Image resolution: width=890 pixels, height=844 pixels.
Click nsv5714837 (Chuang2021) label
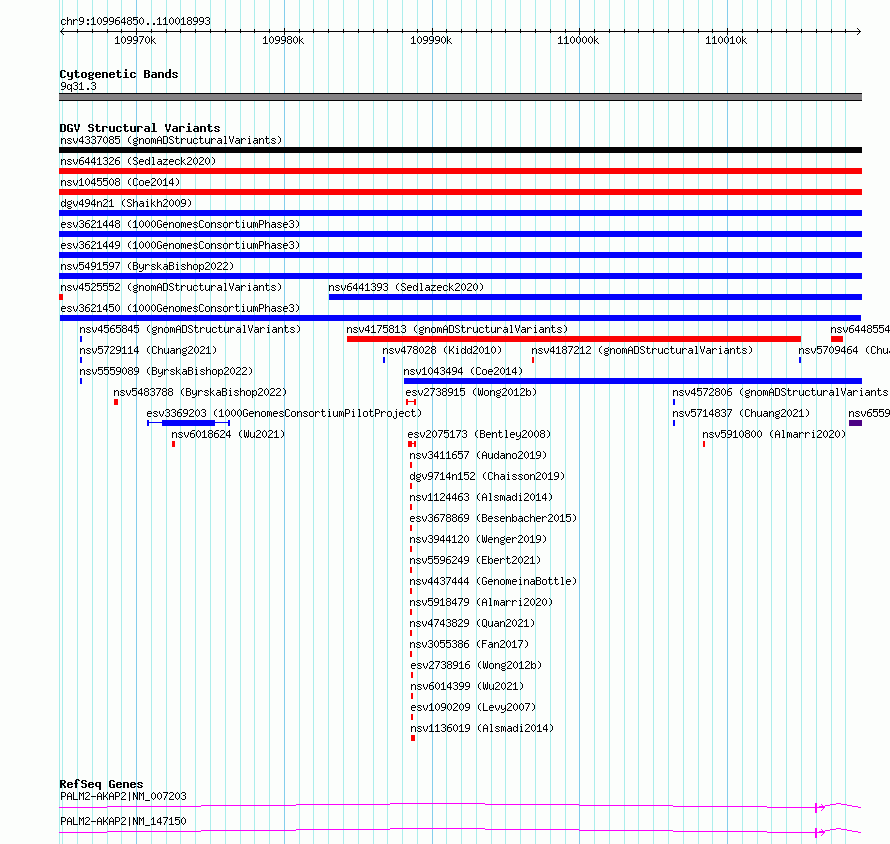click(741, 413)
